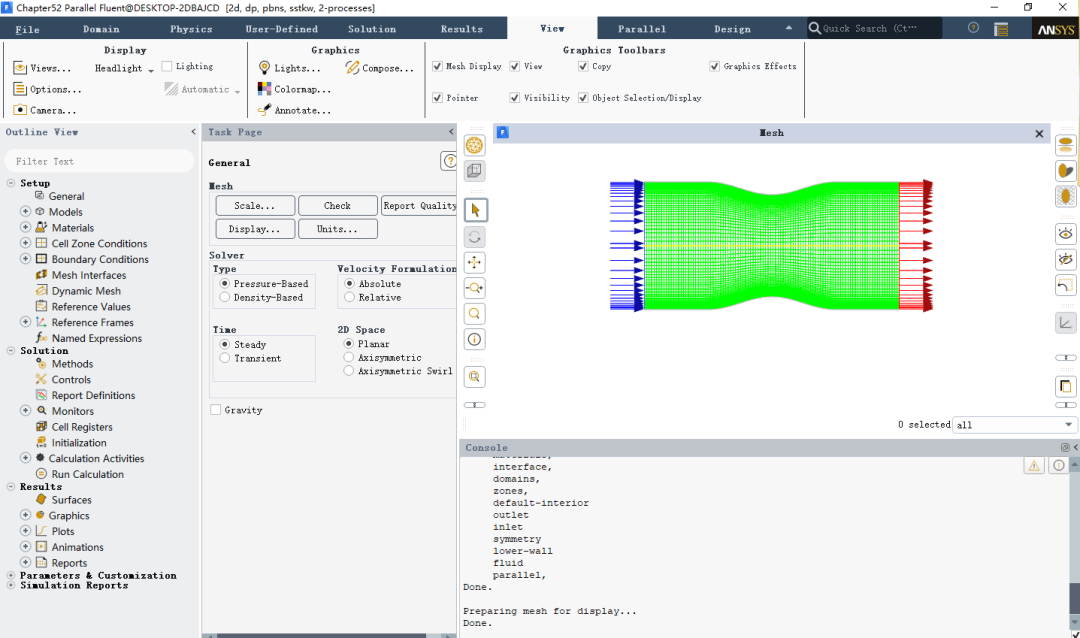Expand the Monitors tree node
The height and width of the screenshot is (638, 1080).
point(25,411)
